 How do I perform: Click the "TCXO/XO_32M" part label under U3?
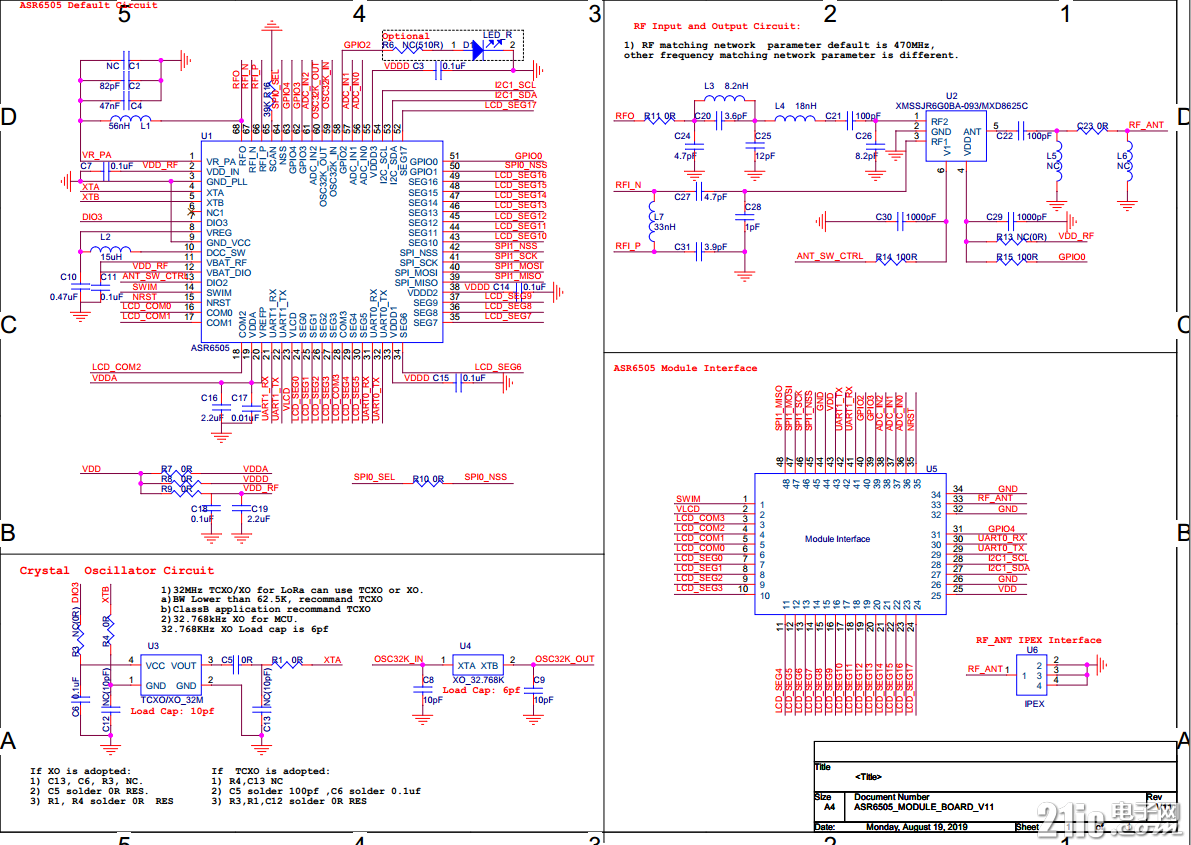pyautogui.click(x=172, y=700)
